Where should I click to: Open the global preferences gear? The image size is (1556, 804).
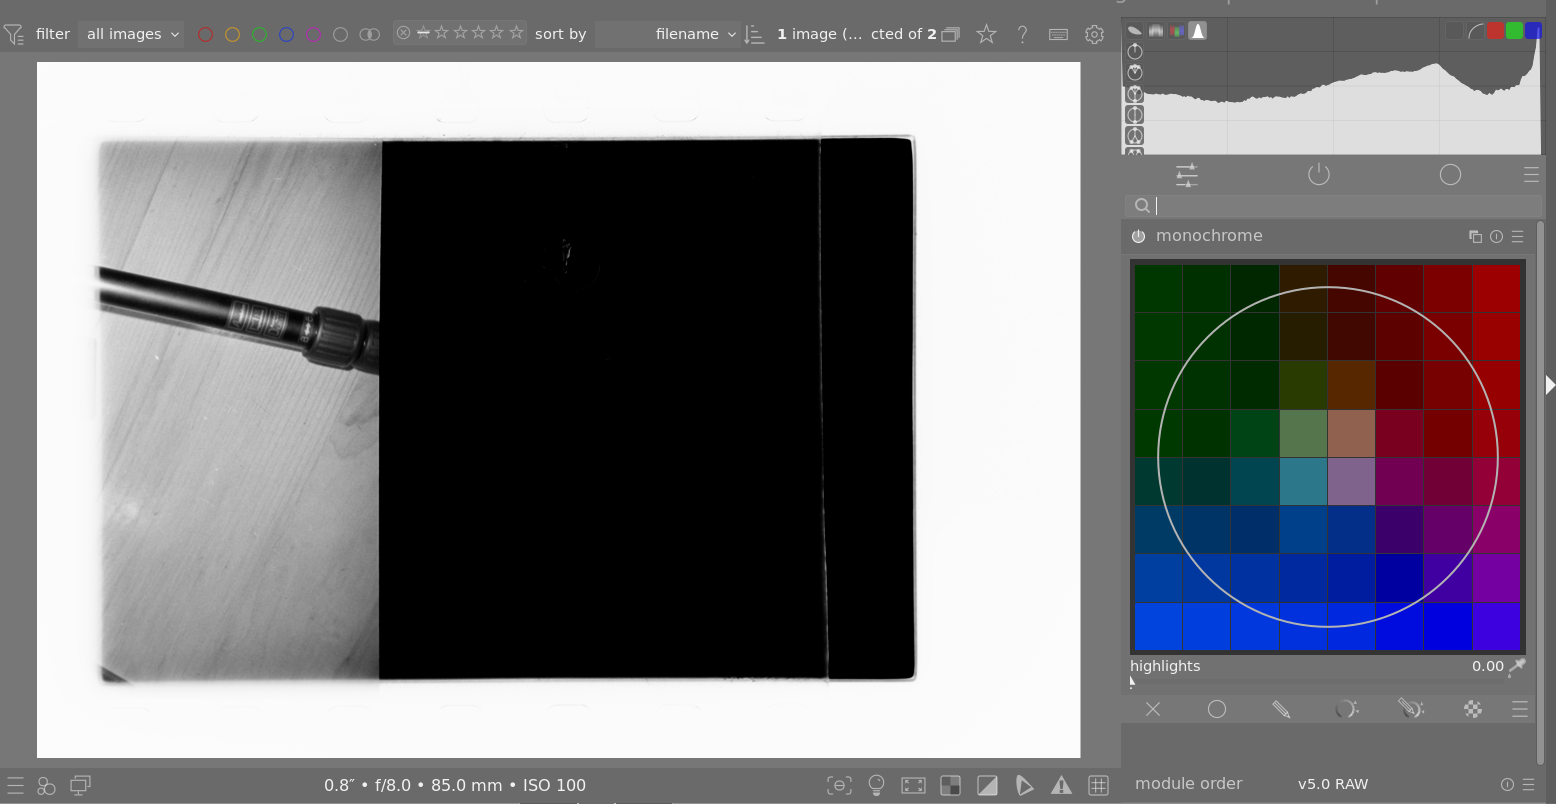click(1094, 34)
